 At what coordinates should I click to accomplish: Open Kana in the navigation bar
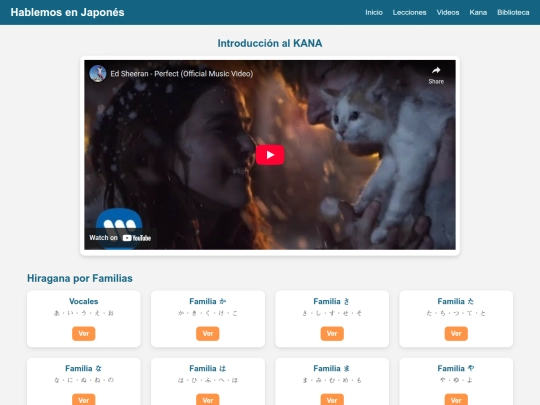478,12
